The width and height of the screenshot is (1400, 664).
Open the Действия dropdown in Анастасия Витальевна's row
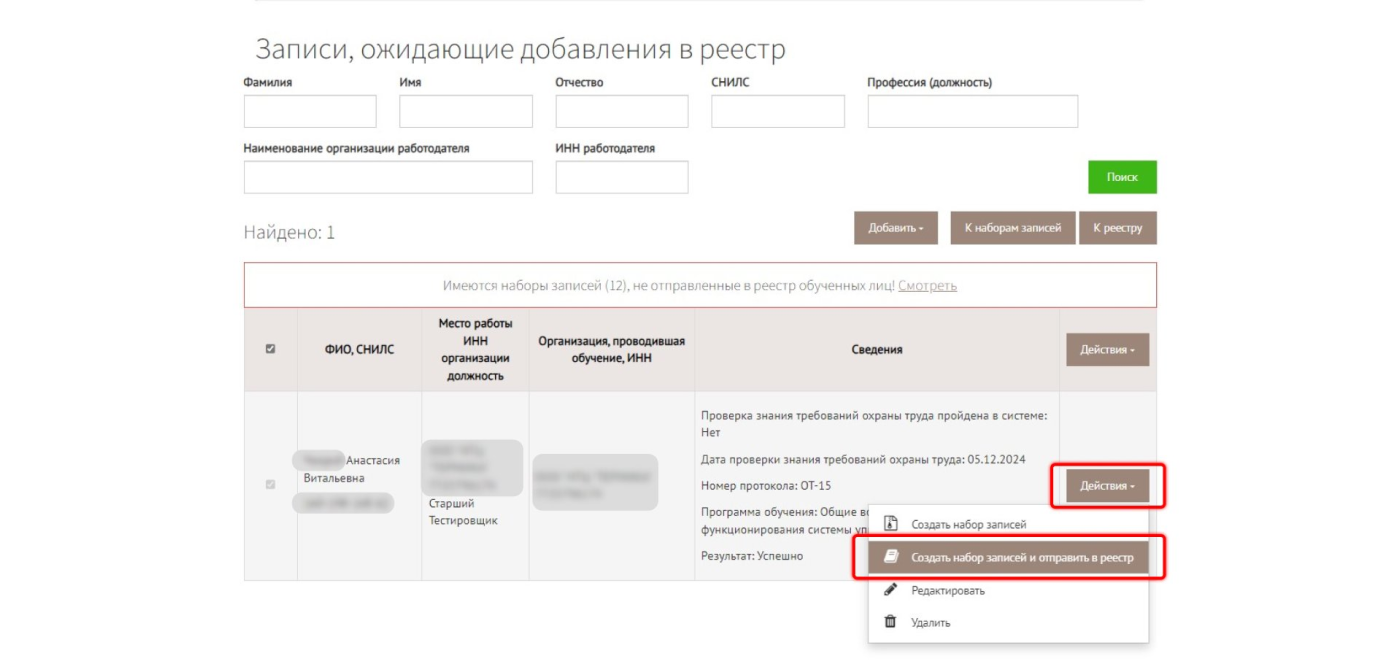point(1107,486)
